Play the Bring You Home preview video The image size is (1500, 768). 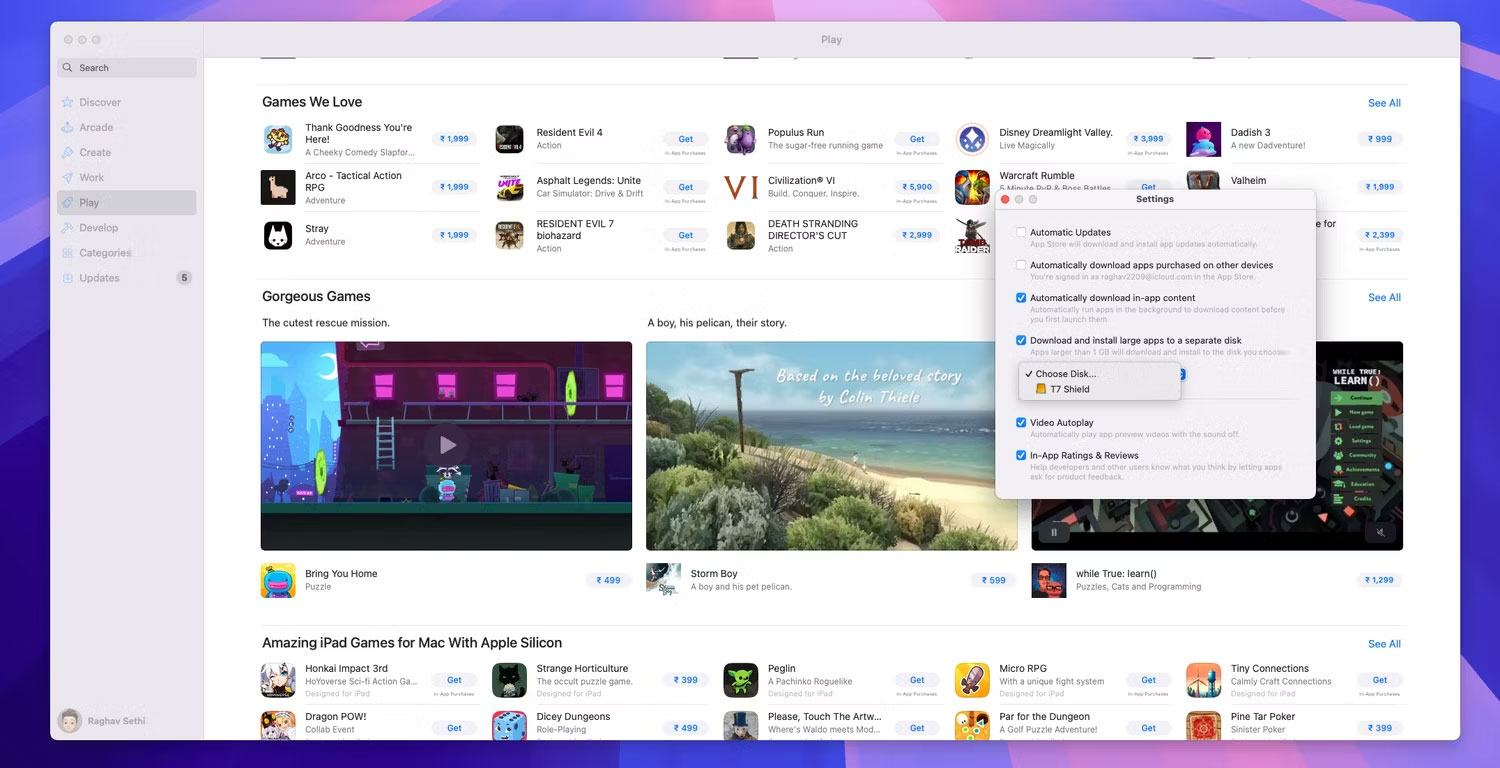point(447,445)
